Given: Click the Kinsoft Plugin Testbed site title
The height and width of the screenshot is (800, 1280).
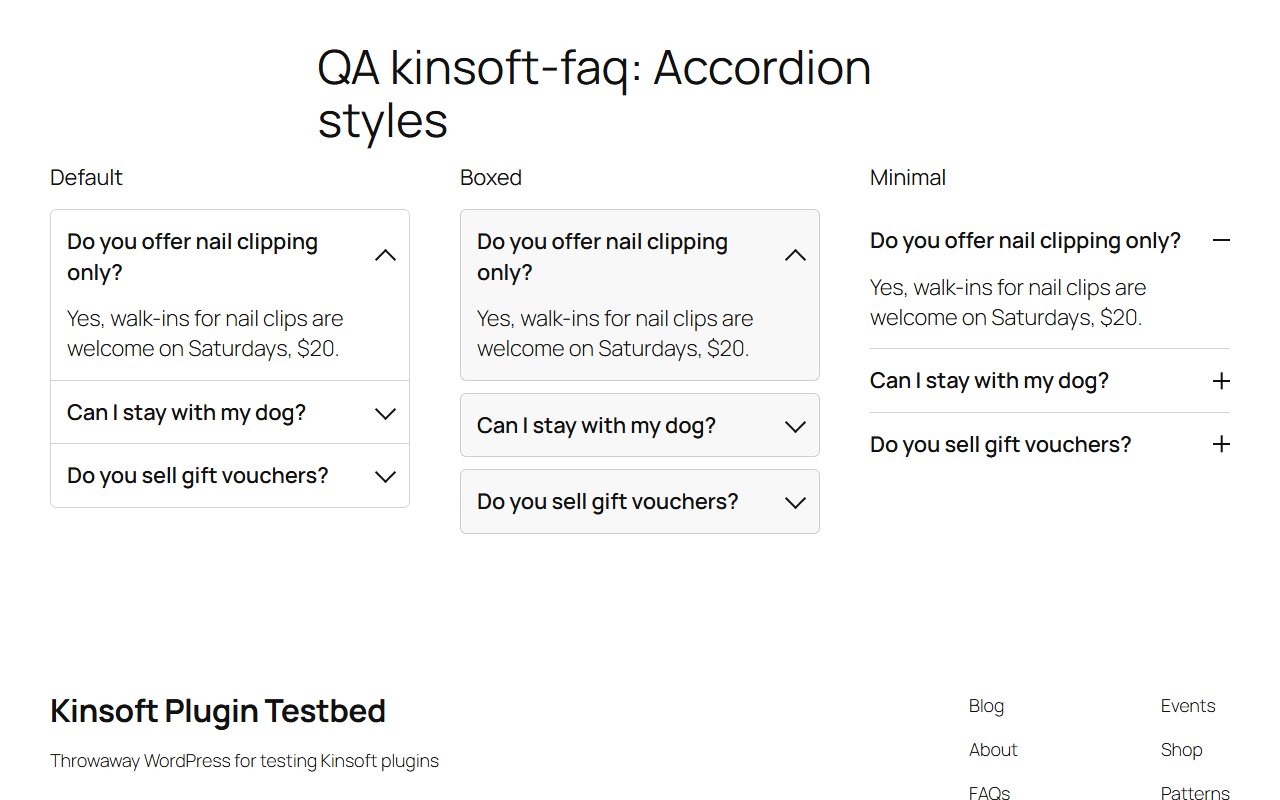Looking at the screenshot, I should [x=218, y=711].
